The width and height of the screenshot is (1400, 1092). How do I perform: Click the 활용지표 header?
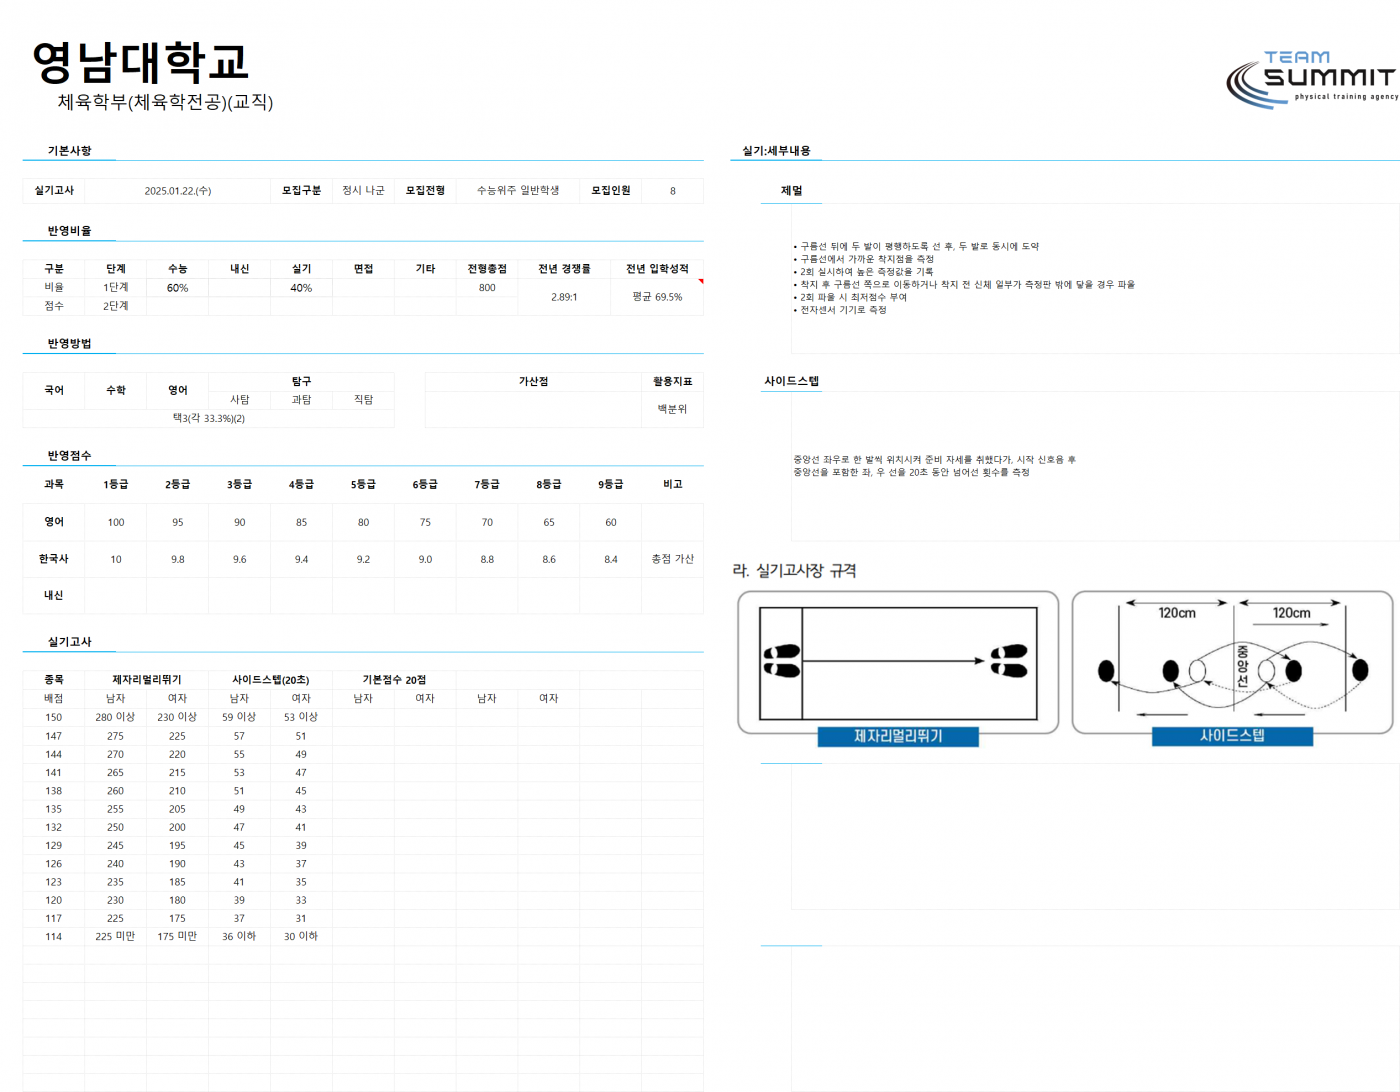click(672, 382)
